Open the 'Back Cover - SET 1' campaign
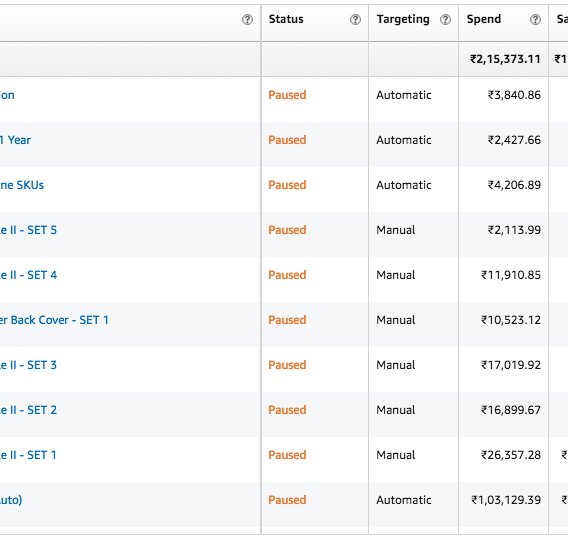The image size is (568, 540). (x=54, y=320)
